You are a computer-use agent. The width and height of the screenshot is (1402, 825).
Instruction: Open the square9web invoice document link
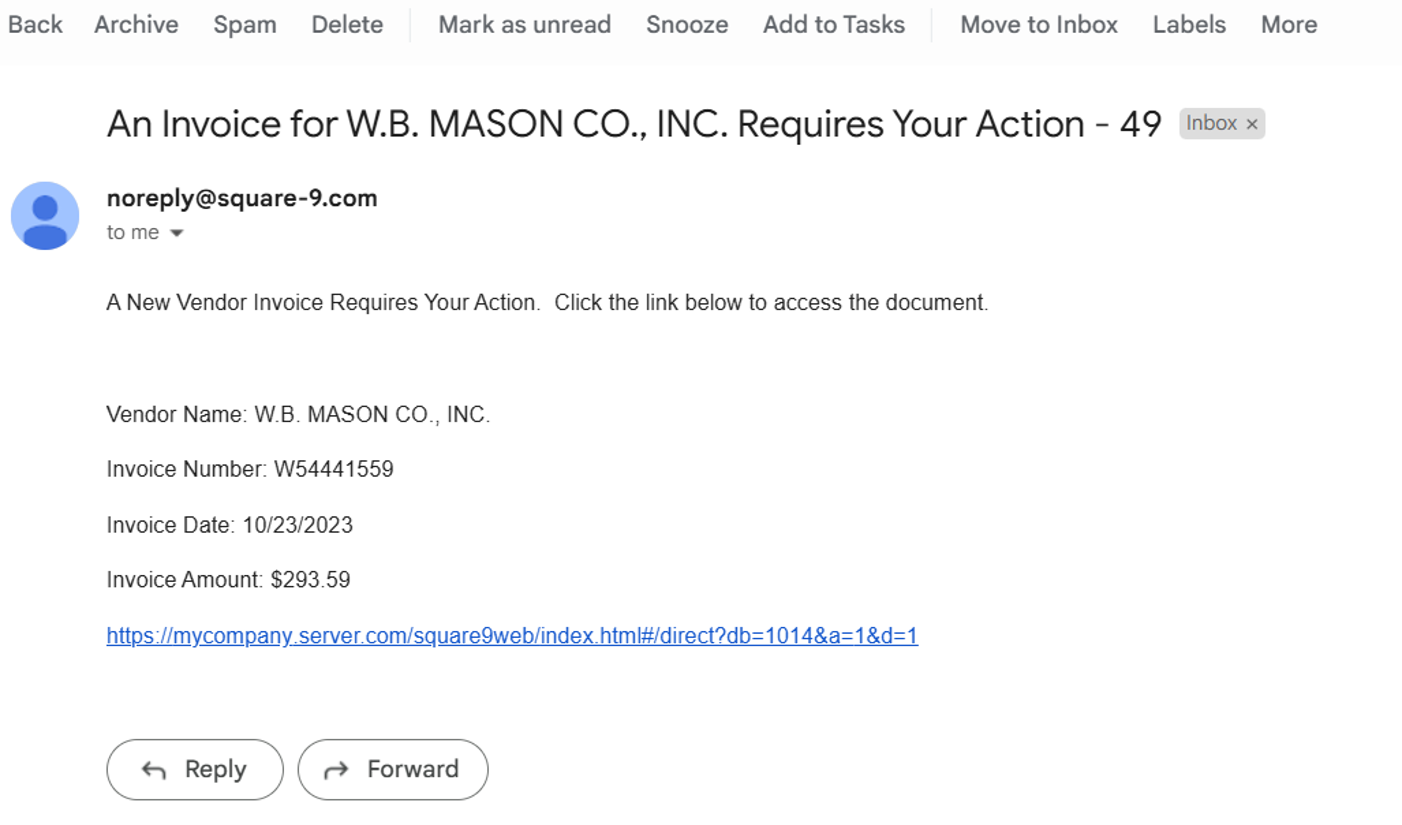tap(512, 636)
